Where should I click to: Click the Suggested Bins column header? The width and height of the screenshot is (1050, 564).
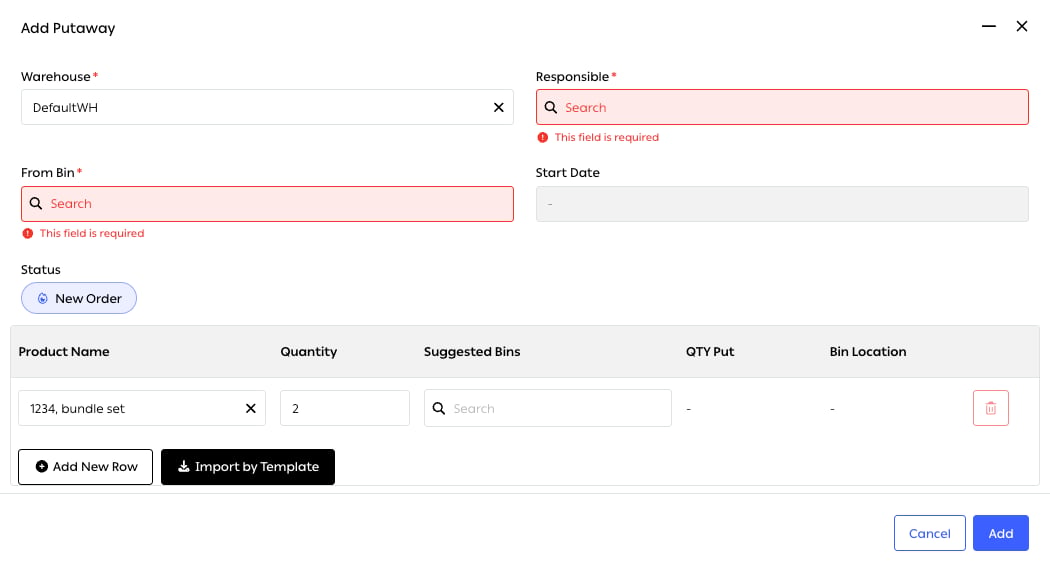(x=472, y=352)
